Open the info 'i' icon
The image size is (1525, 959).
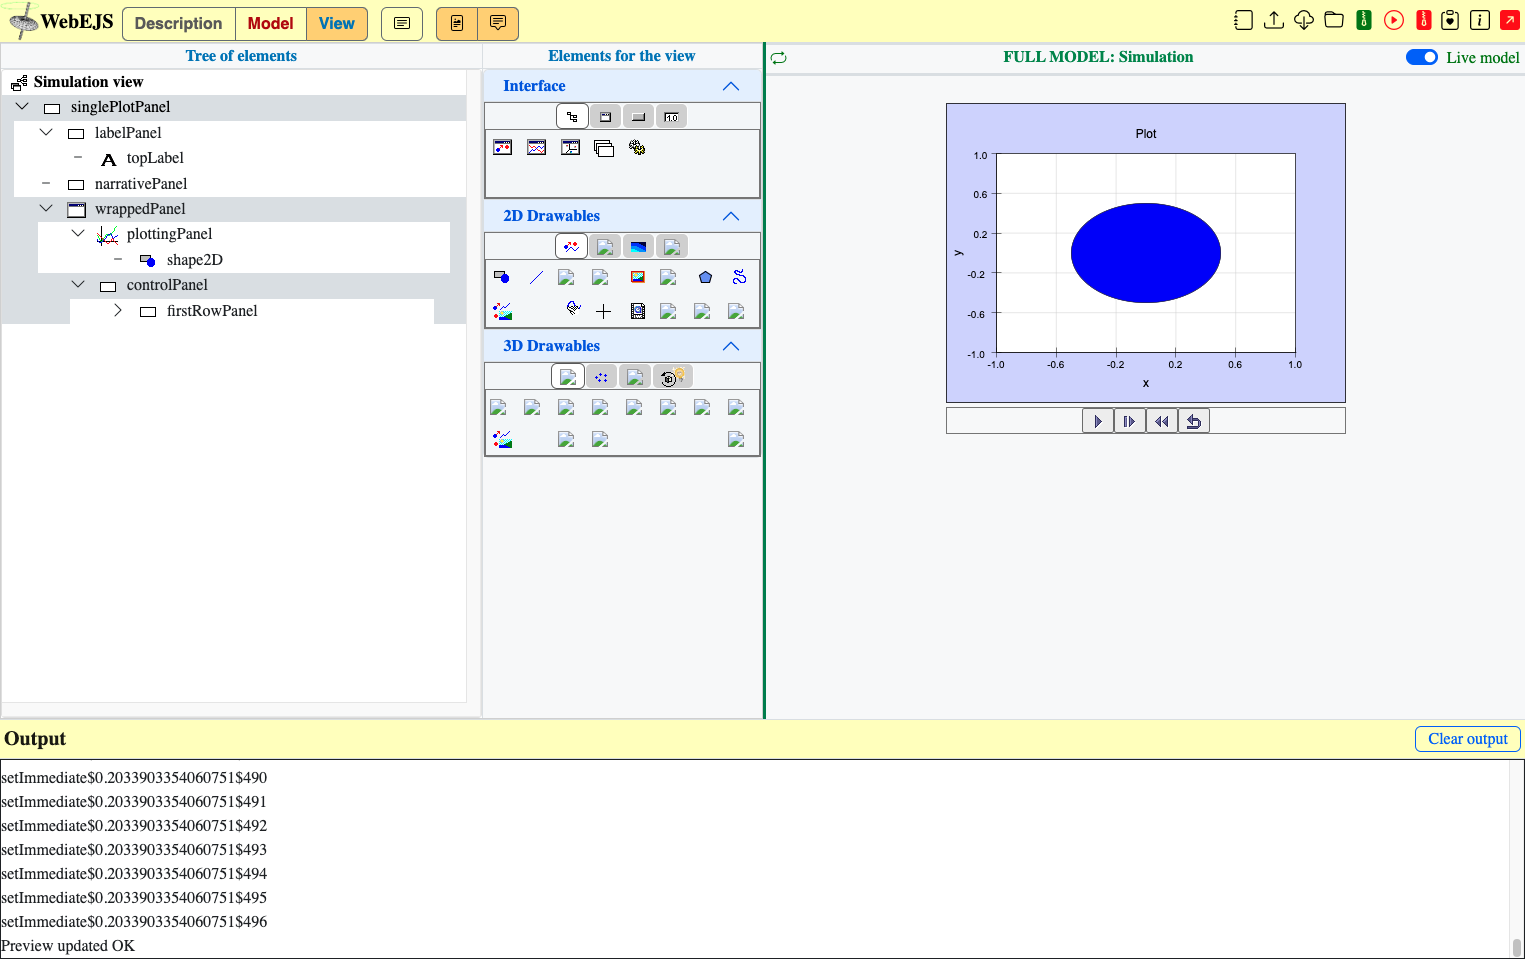point(1480,20)
